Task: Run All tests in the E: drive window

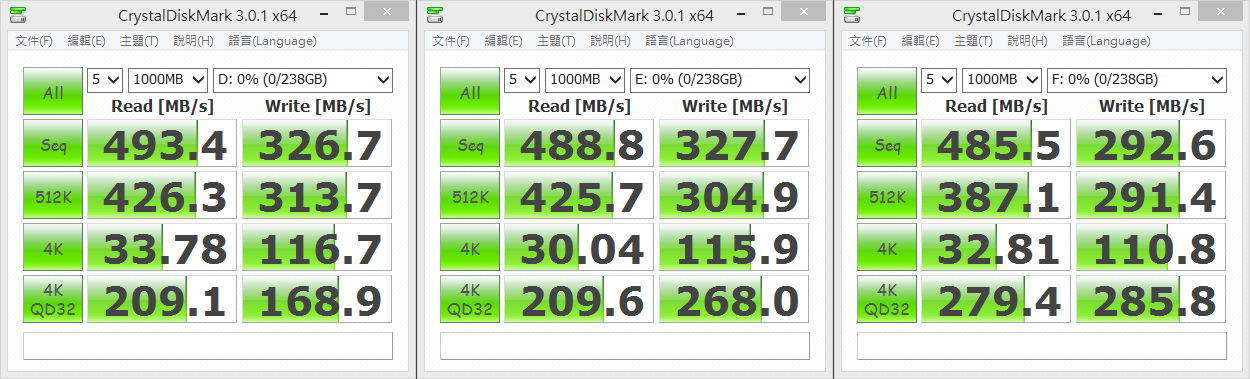Action: pos(470,92)
